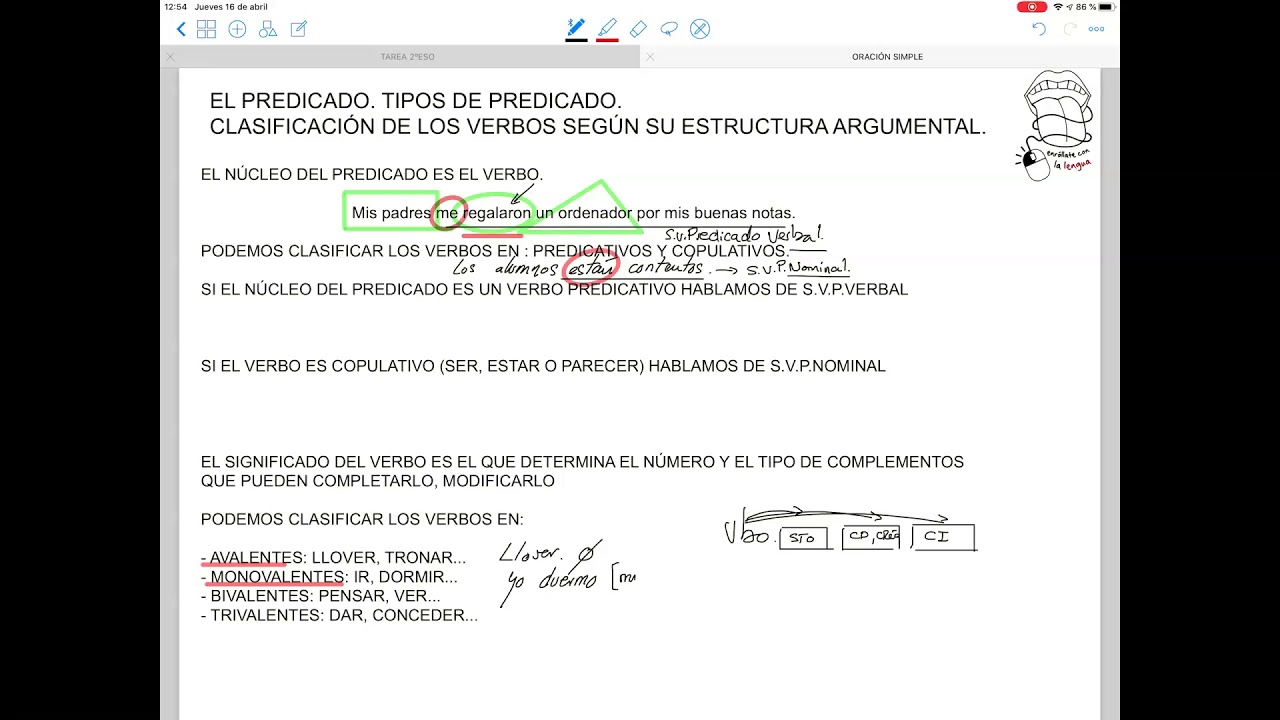Select the lasso selection tool
Image resolution: width=1280 pixels, height=720 pixels.
coord(669,29)
